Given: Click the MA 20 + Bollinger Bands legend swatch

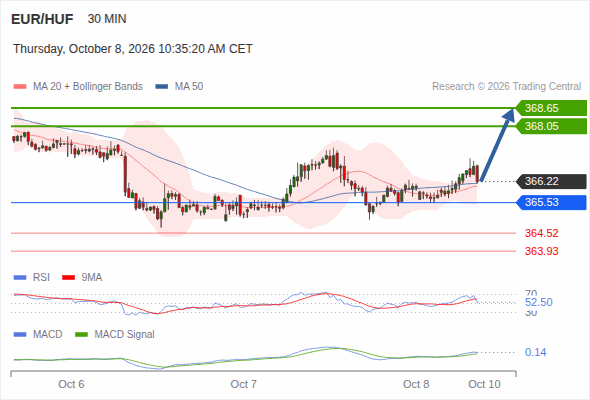Looking at the screenshot, I should (x=20, y=87).
